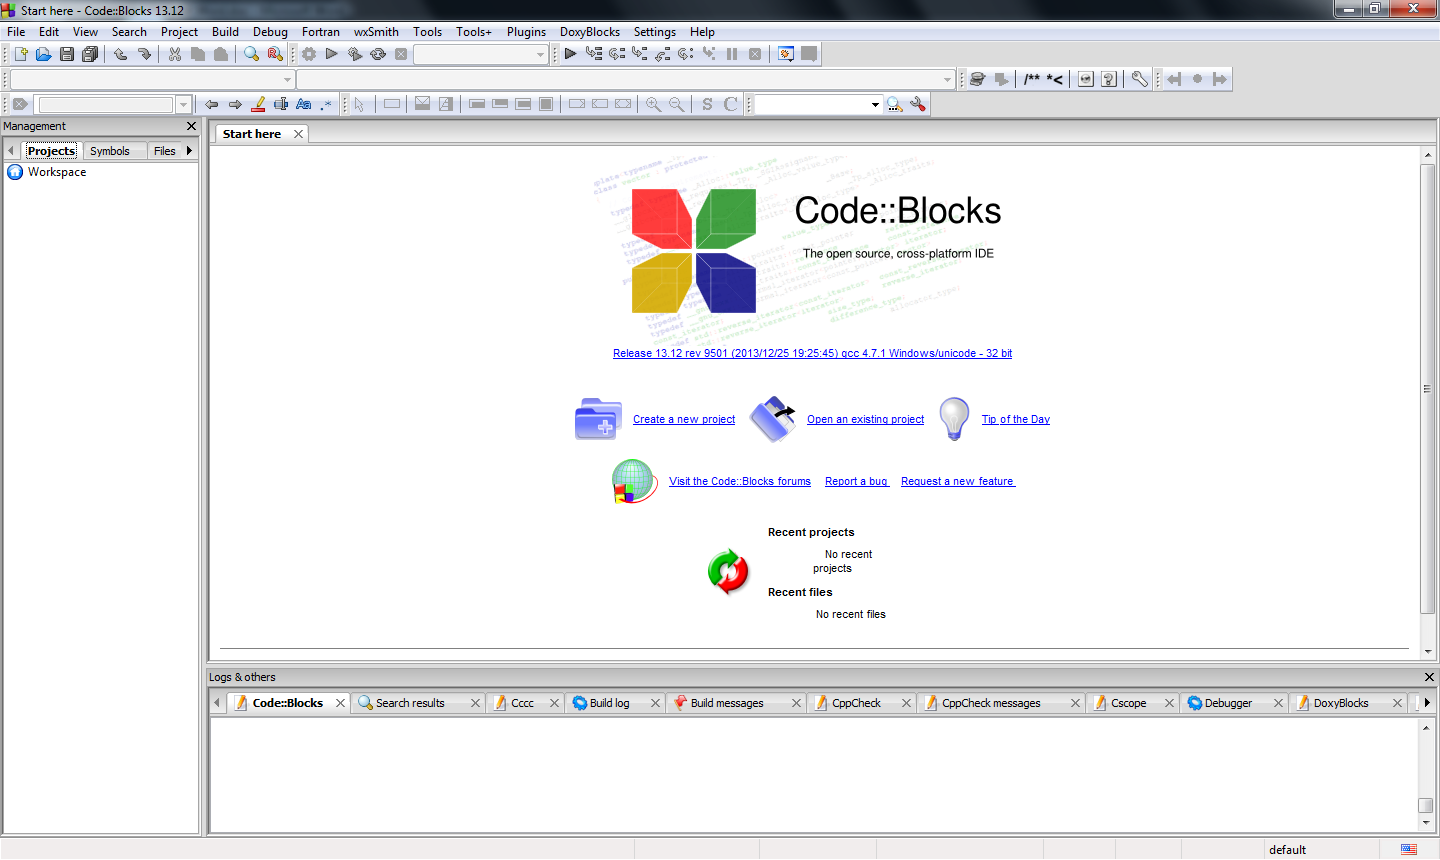
Task: Click the Find magnifier icon in main toolbar
Action: (x=251, y=54)
